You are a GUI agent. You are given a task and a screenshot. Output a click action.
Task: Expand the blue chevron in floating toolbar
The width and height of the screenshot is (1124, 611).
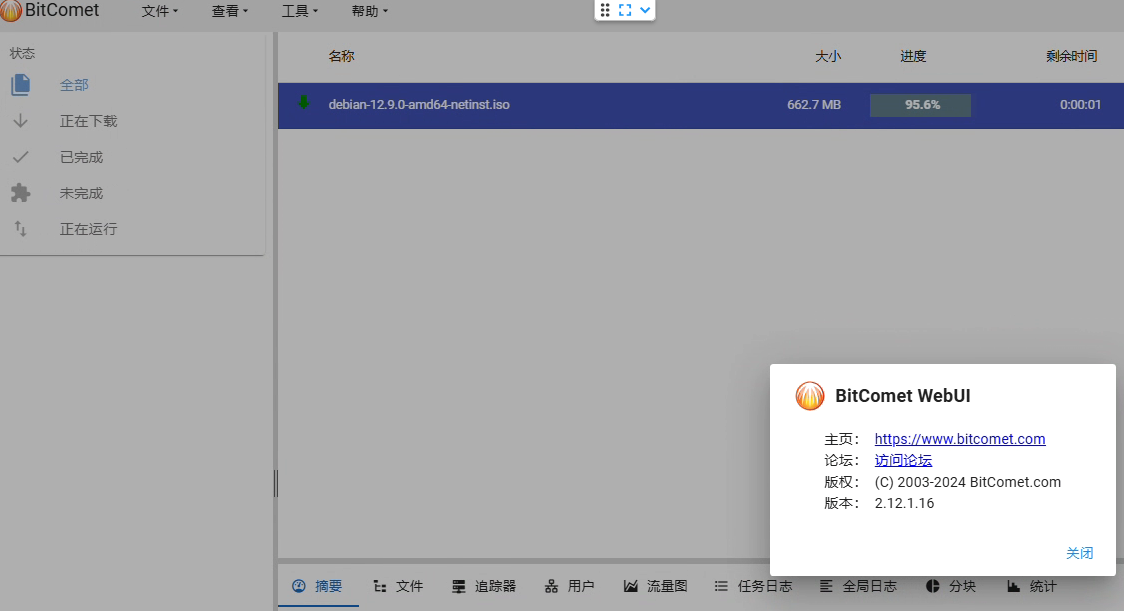644,10
